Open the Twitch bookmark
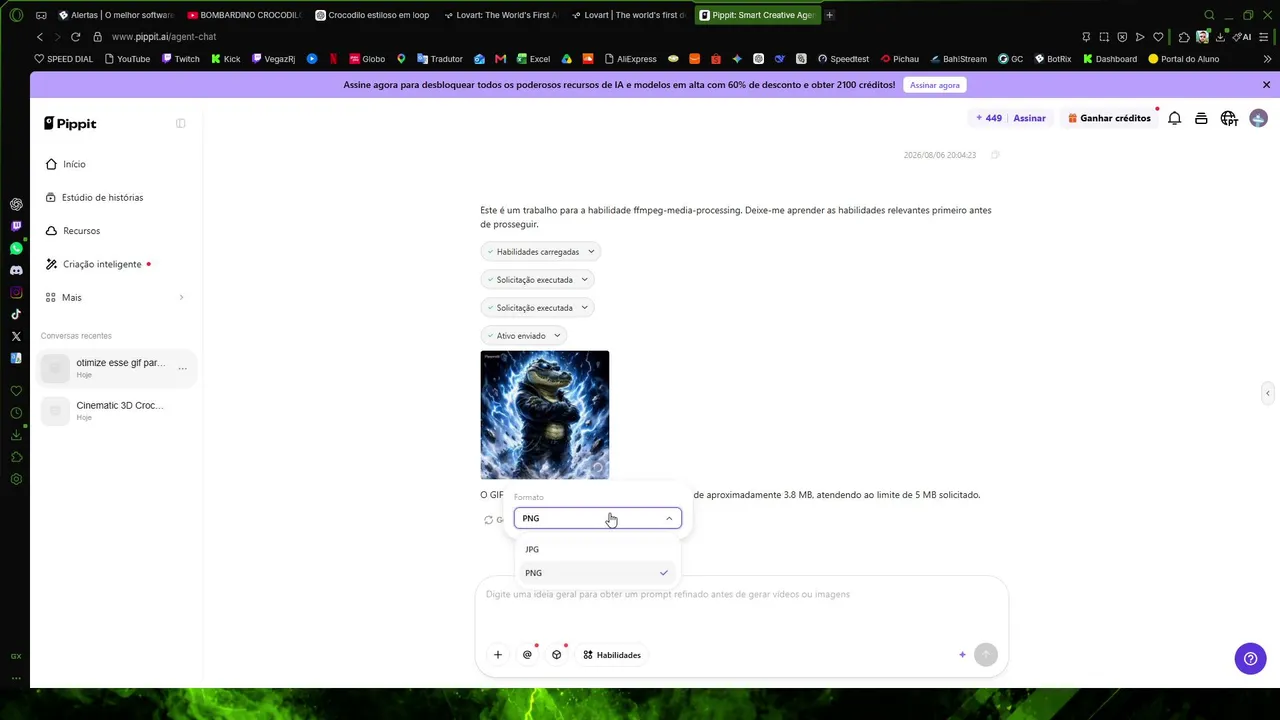The image size is (1280, 720). (x=181, y=59)
